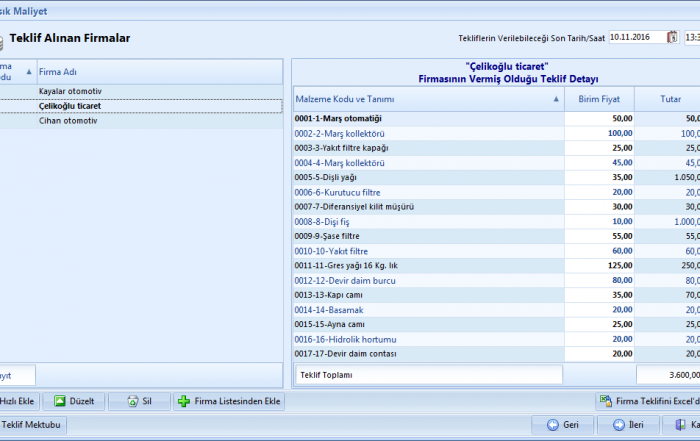Click the Düzelt edit button
Image resolution: width=700 pixels, height=441 pixels.
click(x=73, y=401)
